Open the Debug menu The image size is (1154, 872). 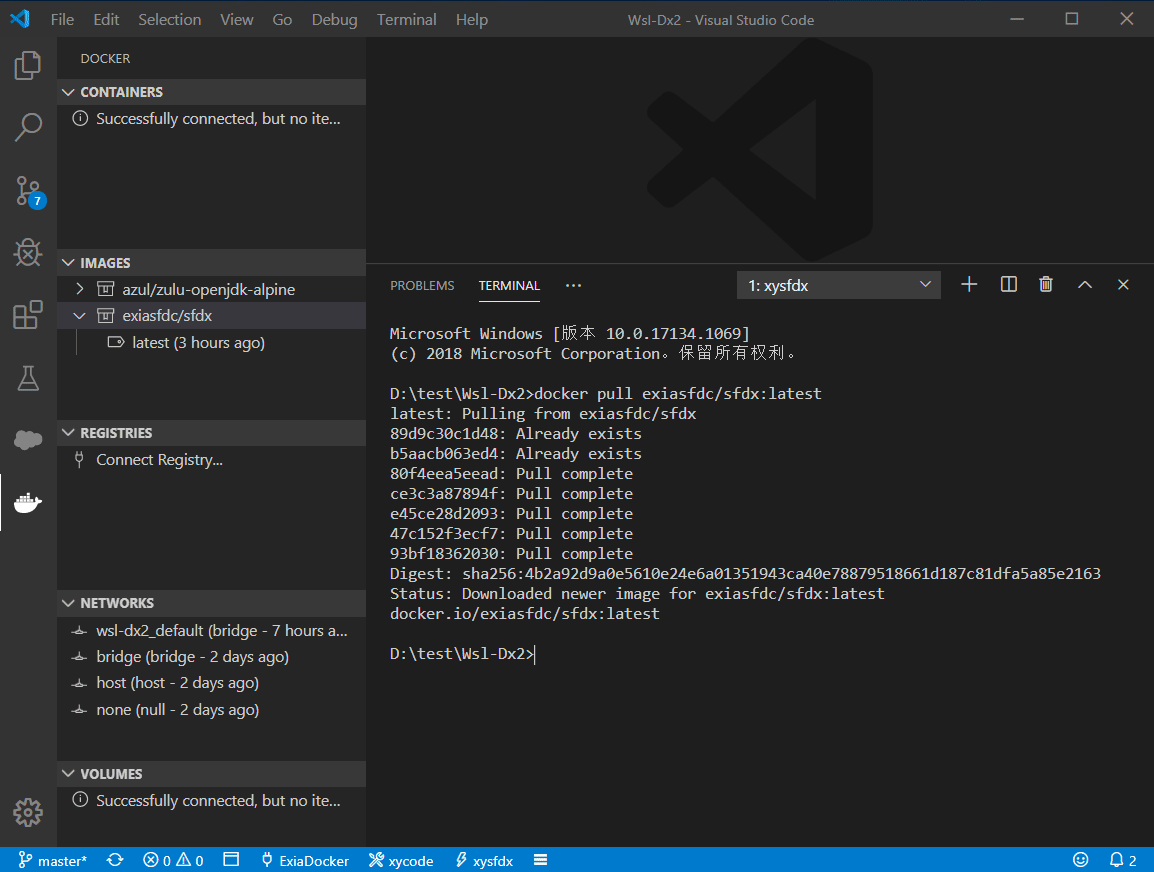tap(334, 19)
